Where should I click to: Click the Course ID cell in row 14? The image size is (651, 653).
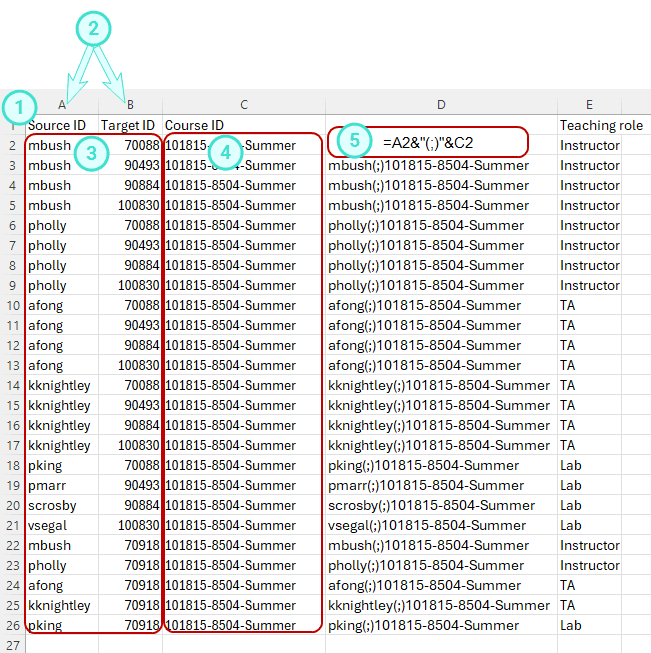click(244, 385)
